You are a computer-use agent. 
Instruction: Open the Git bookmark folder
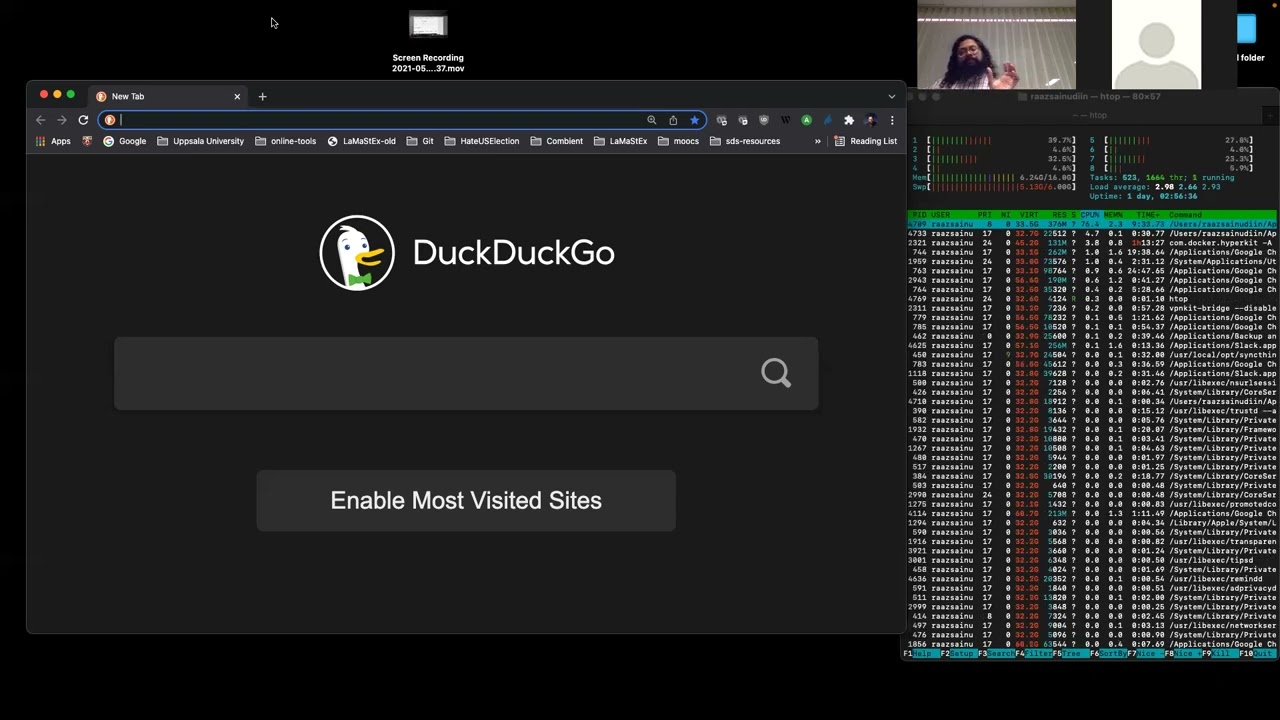tap(420, 141)
